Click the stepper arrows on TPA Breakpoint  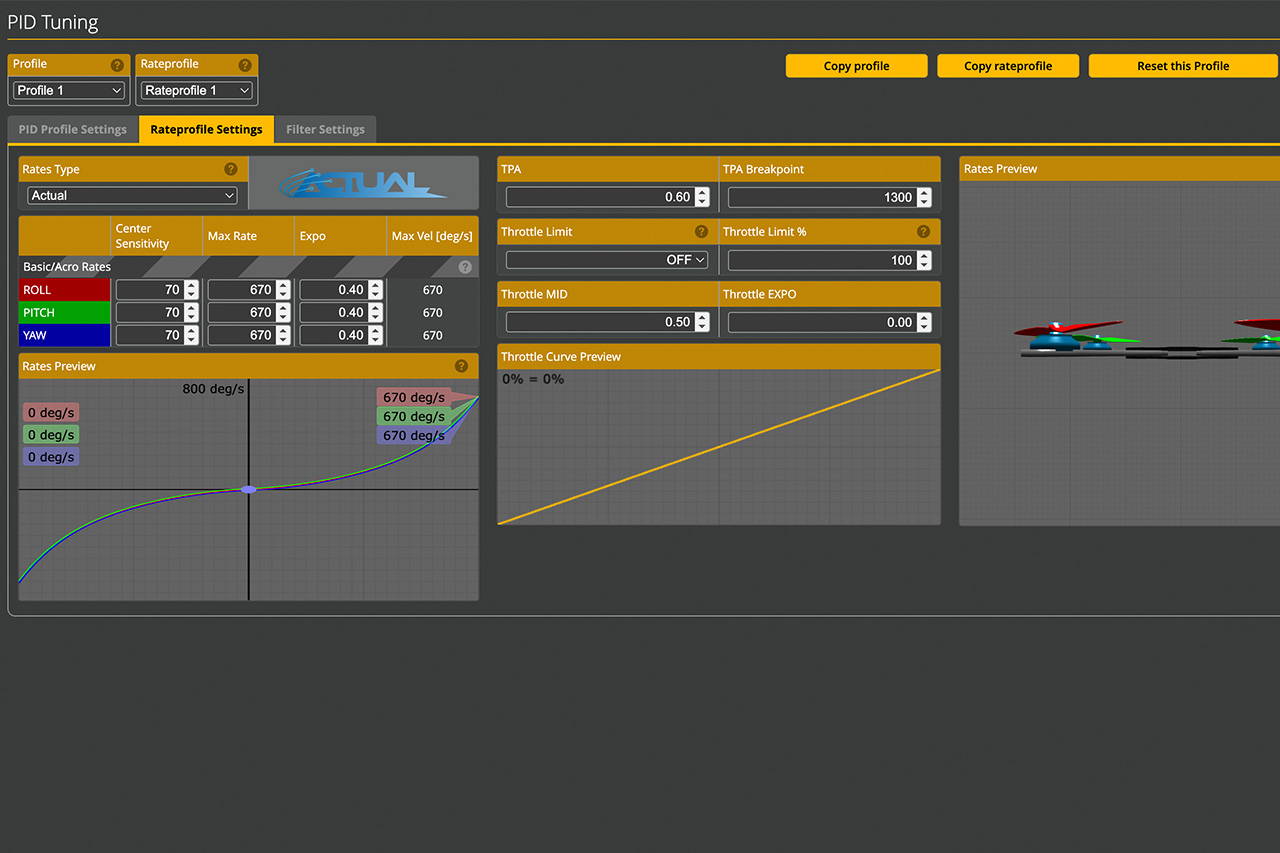pyautogui.click(x=924, y=197)
